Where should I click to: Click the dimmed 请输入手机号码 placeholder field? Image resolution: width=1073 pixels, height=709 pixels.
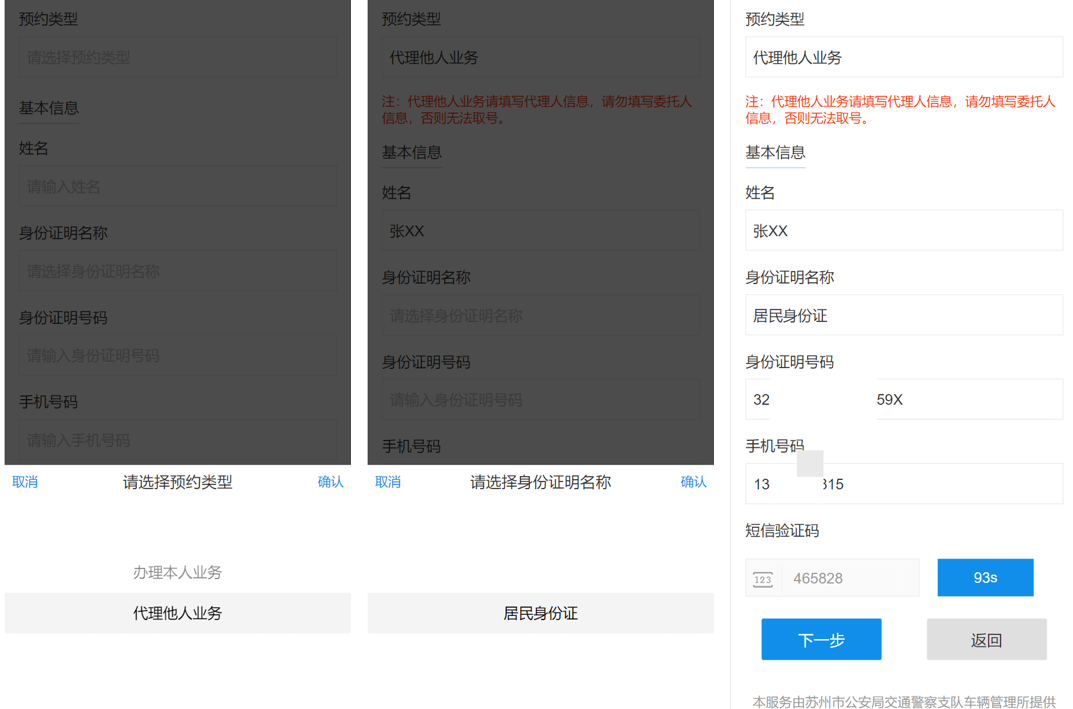coord(177,440)
